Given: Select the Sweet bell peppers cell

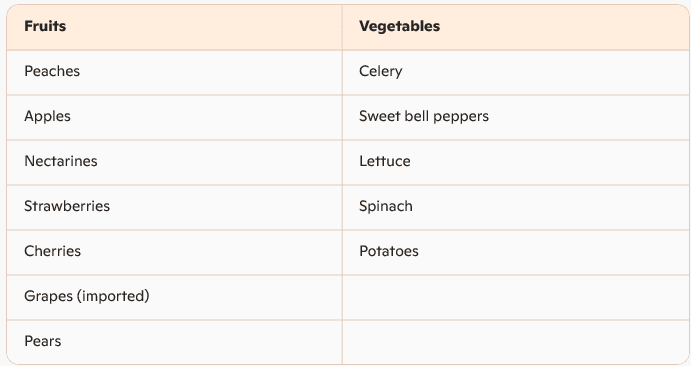Looking at the screenshot, I should 516,117.
